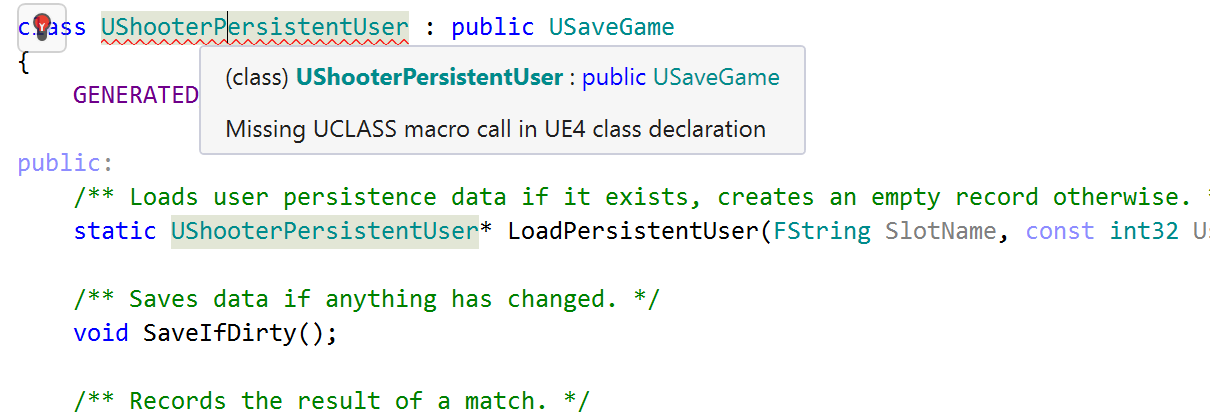Click USaveGame base class in the declaration

click(x=611, y=27)
